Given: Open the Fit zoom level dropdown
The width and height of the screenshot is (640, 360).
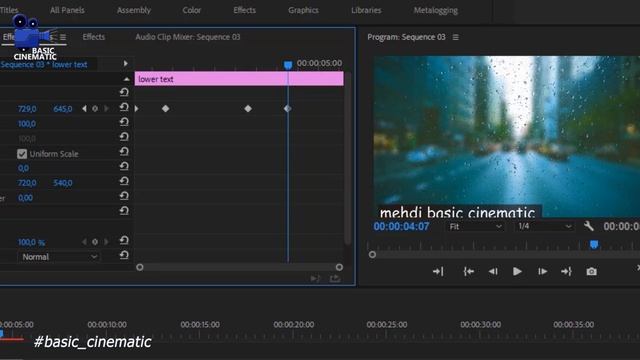Looking at the screenshot, I should (475, 227).
